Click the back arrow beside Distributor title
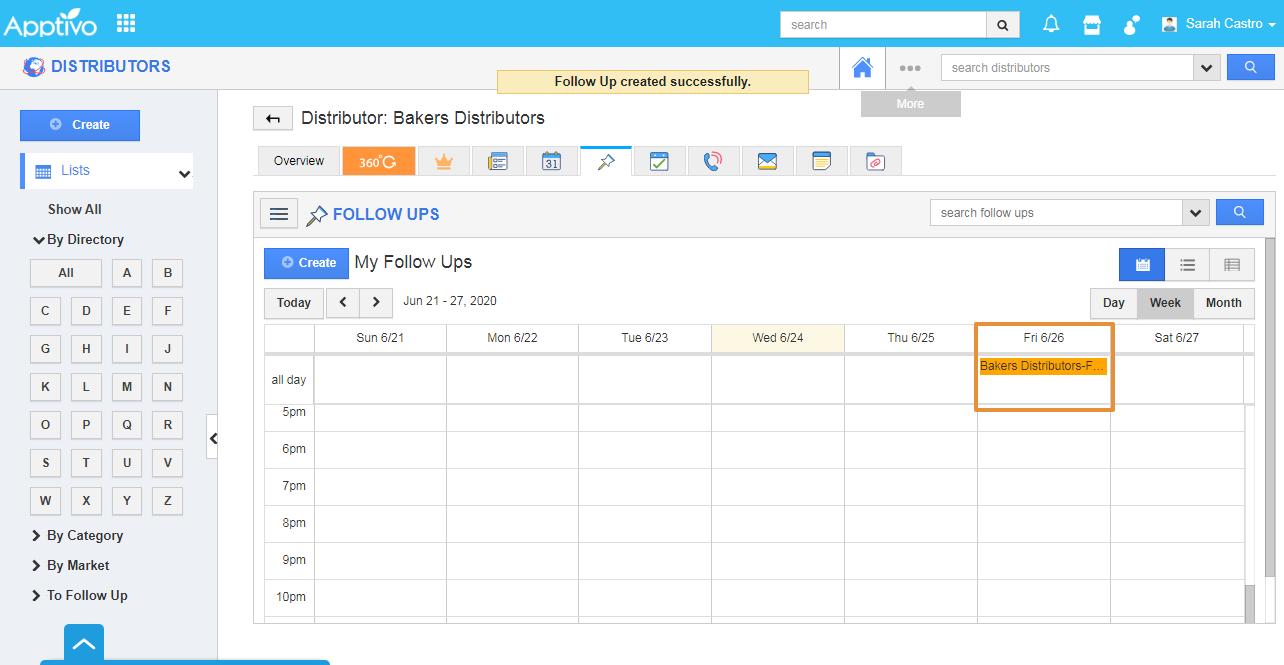This screenshot has width=1284, height=665. coord(272,119)
